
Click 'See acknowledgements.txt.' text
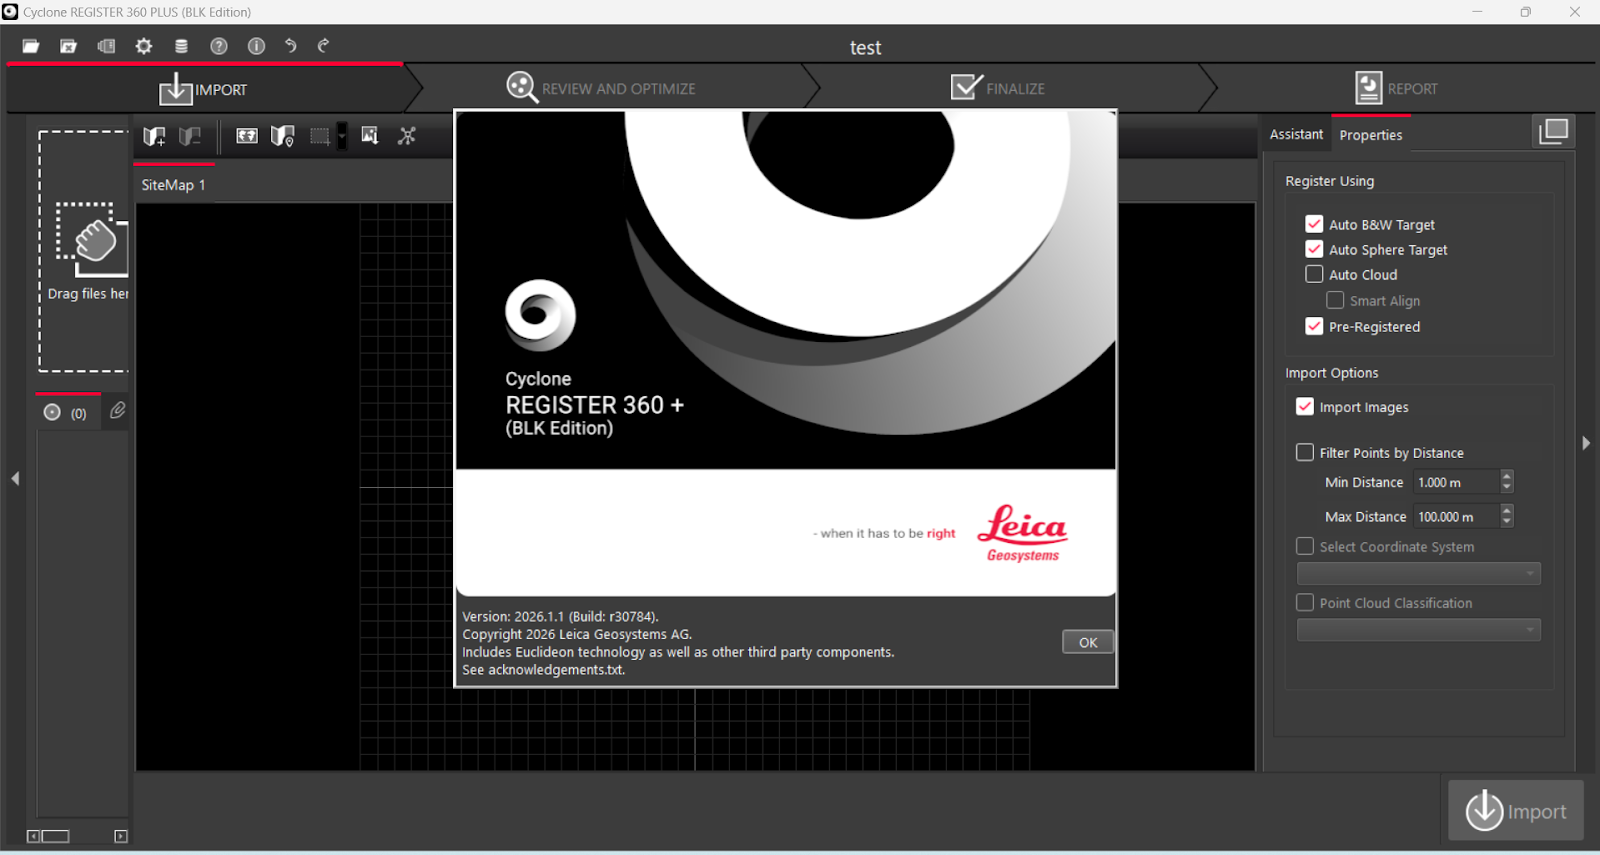543,670
